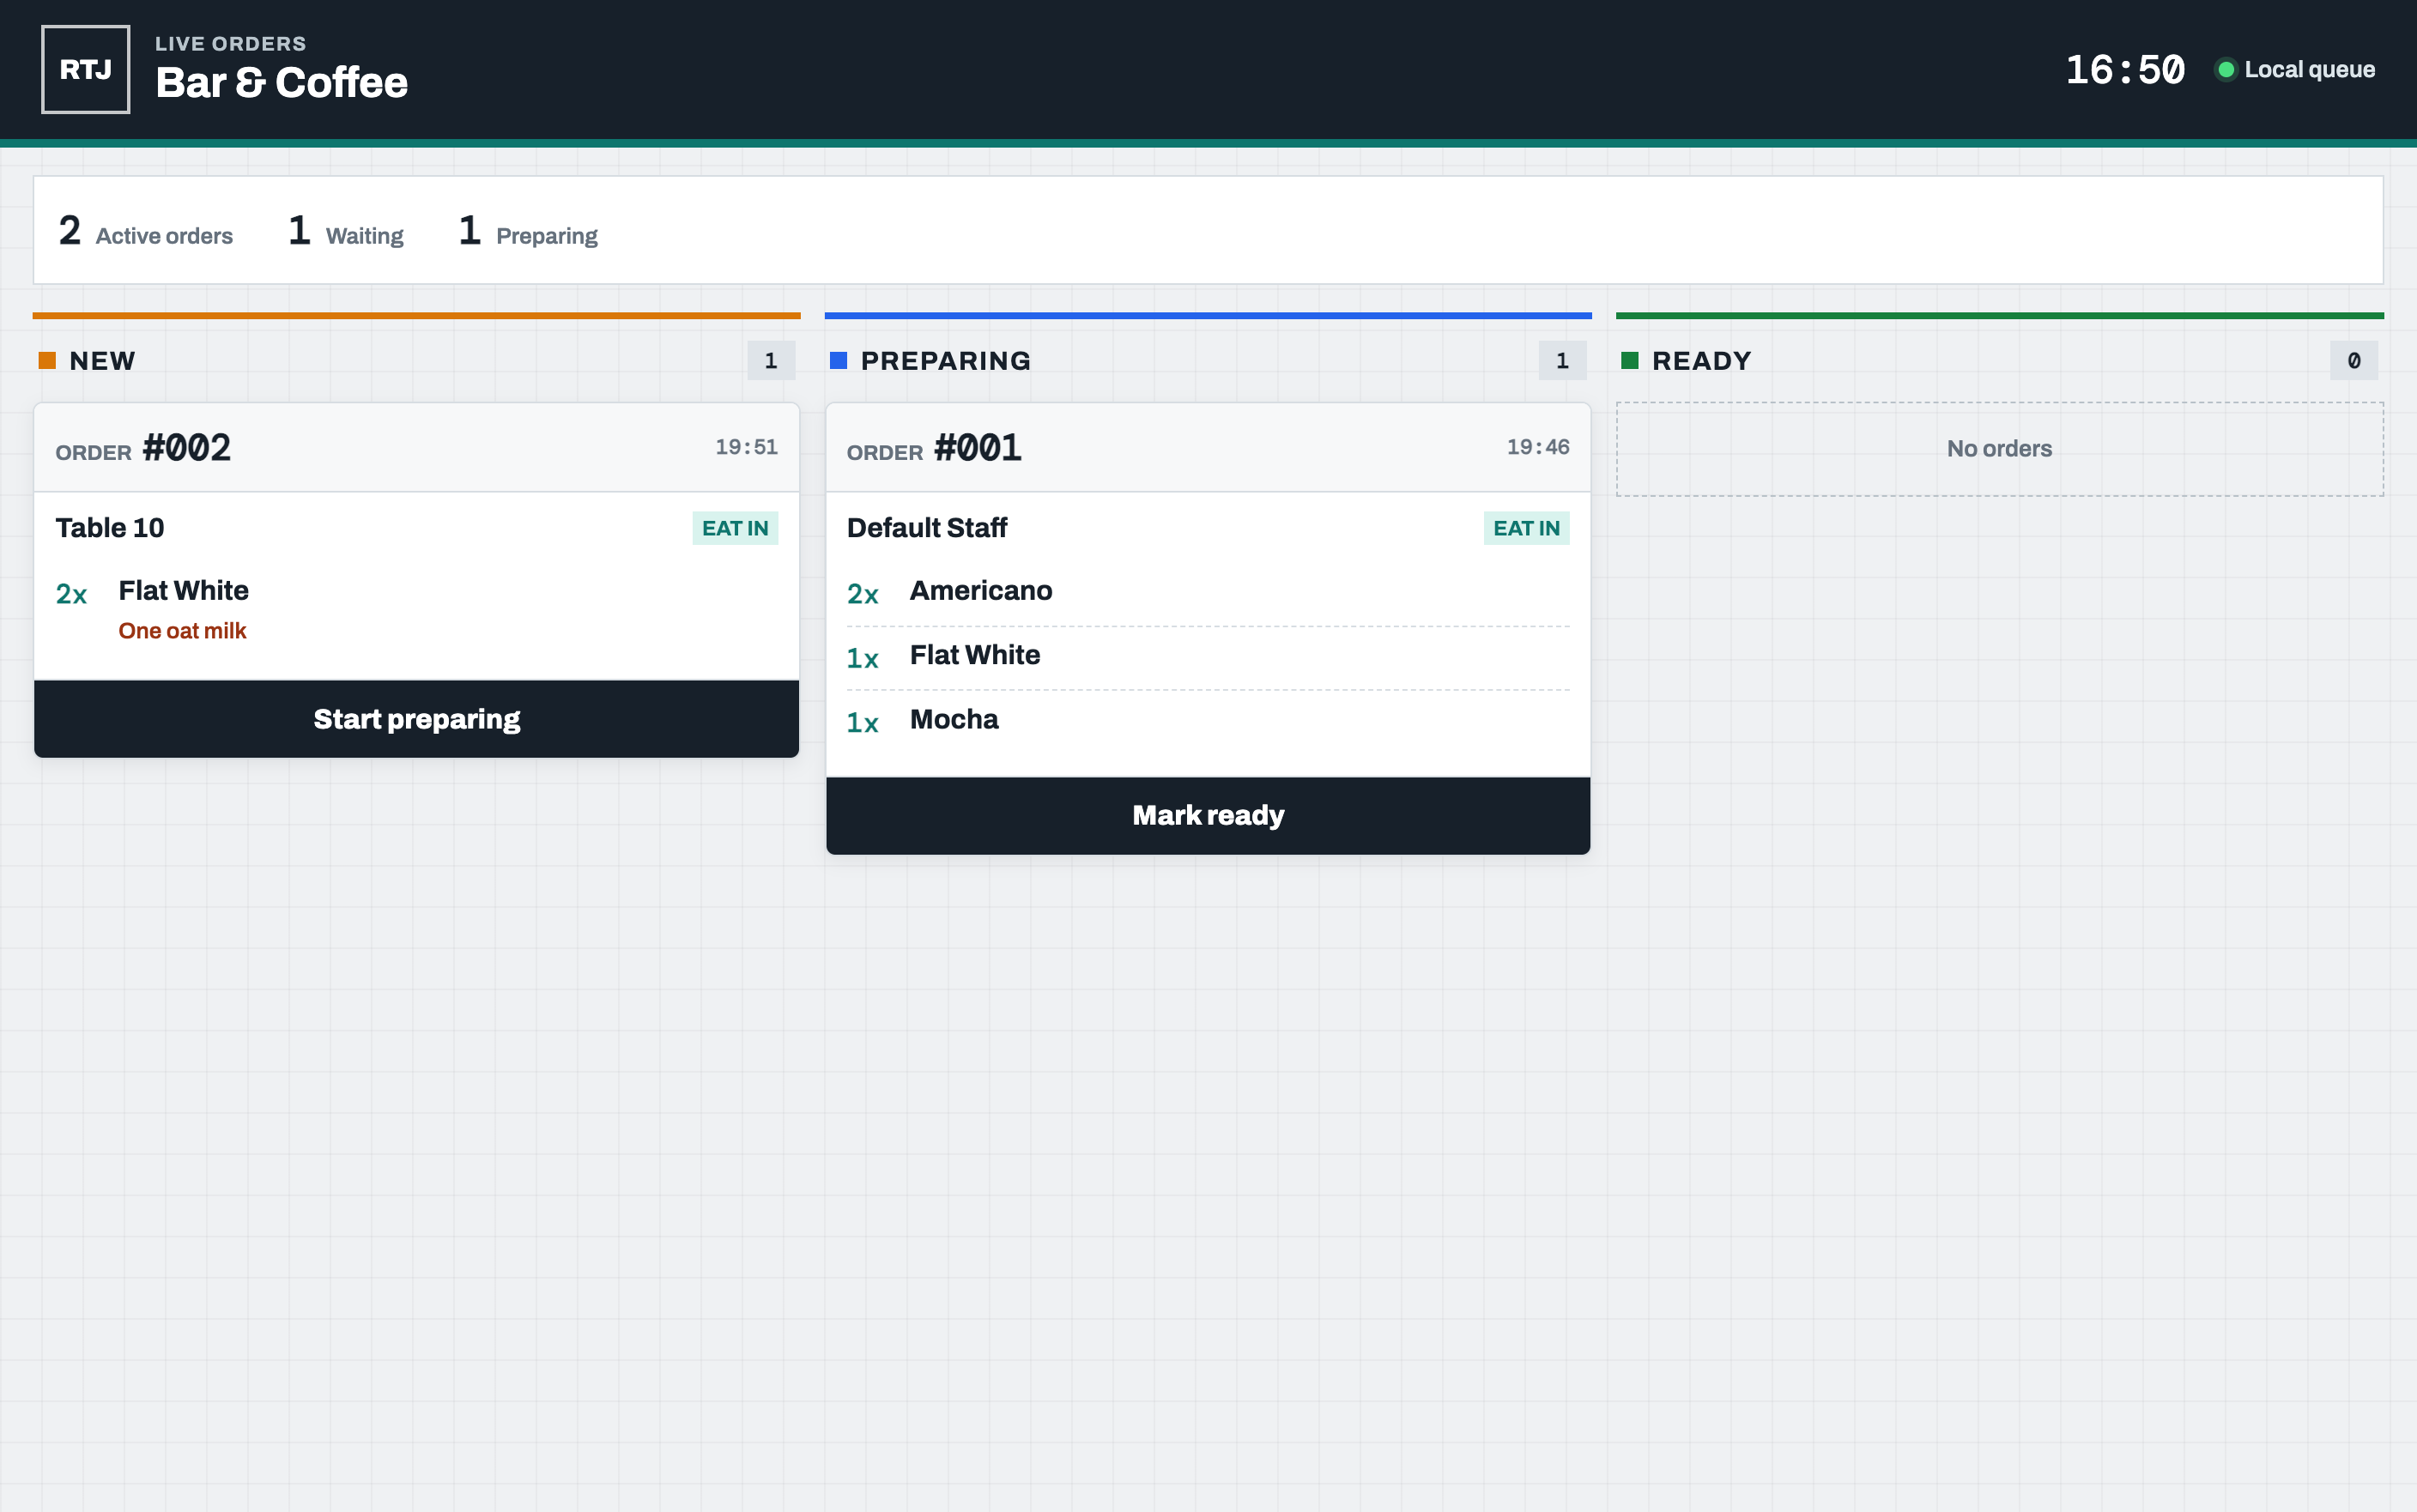Open the order #001 card header
The image size is (2417, 1512).
pos(1208,447)
